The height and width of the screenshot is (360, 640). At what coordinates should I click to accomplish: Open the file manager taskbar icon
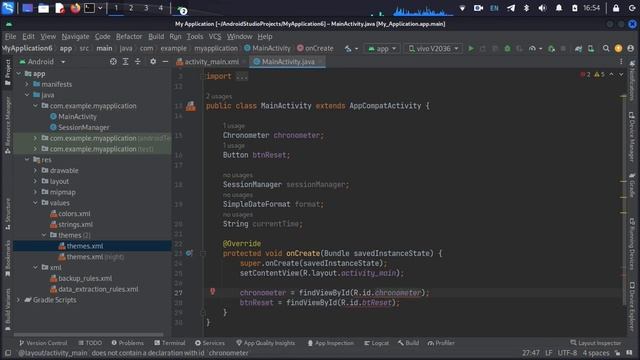click(x=43, y=8)
